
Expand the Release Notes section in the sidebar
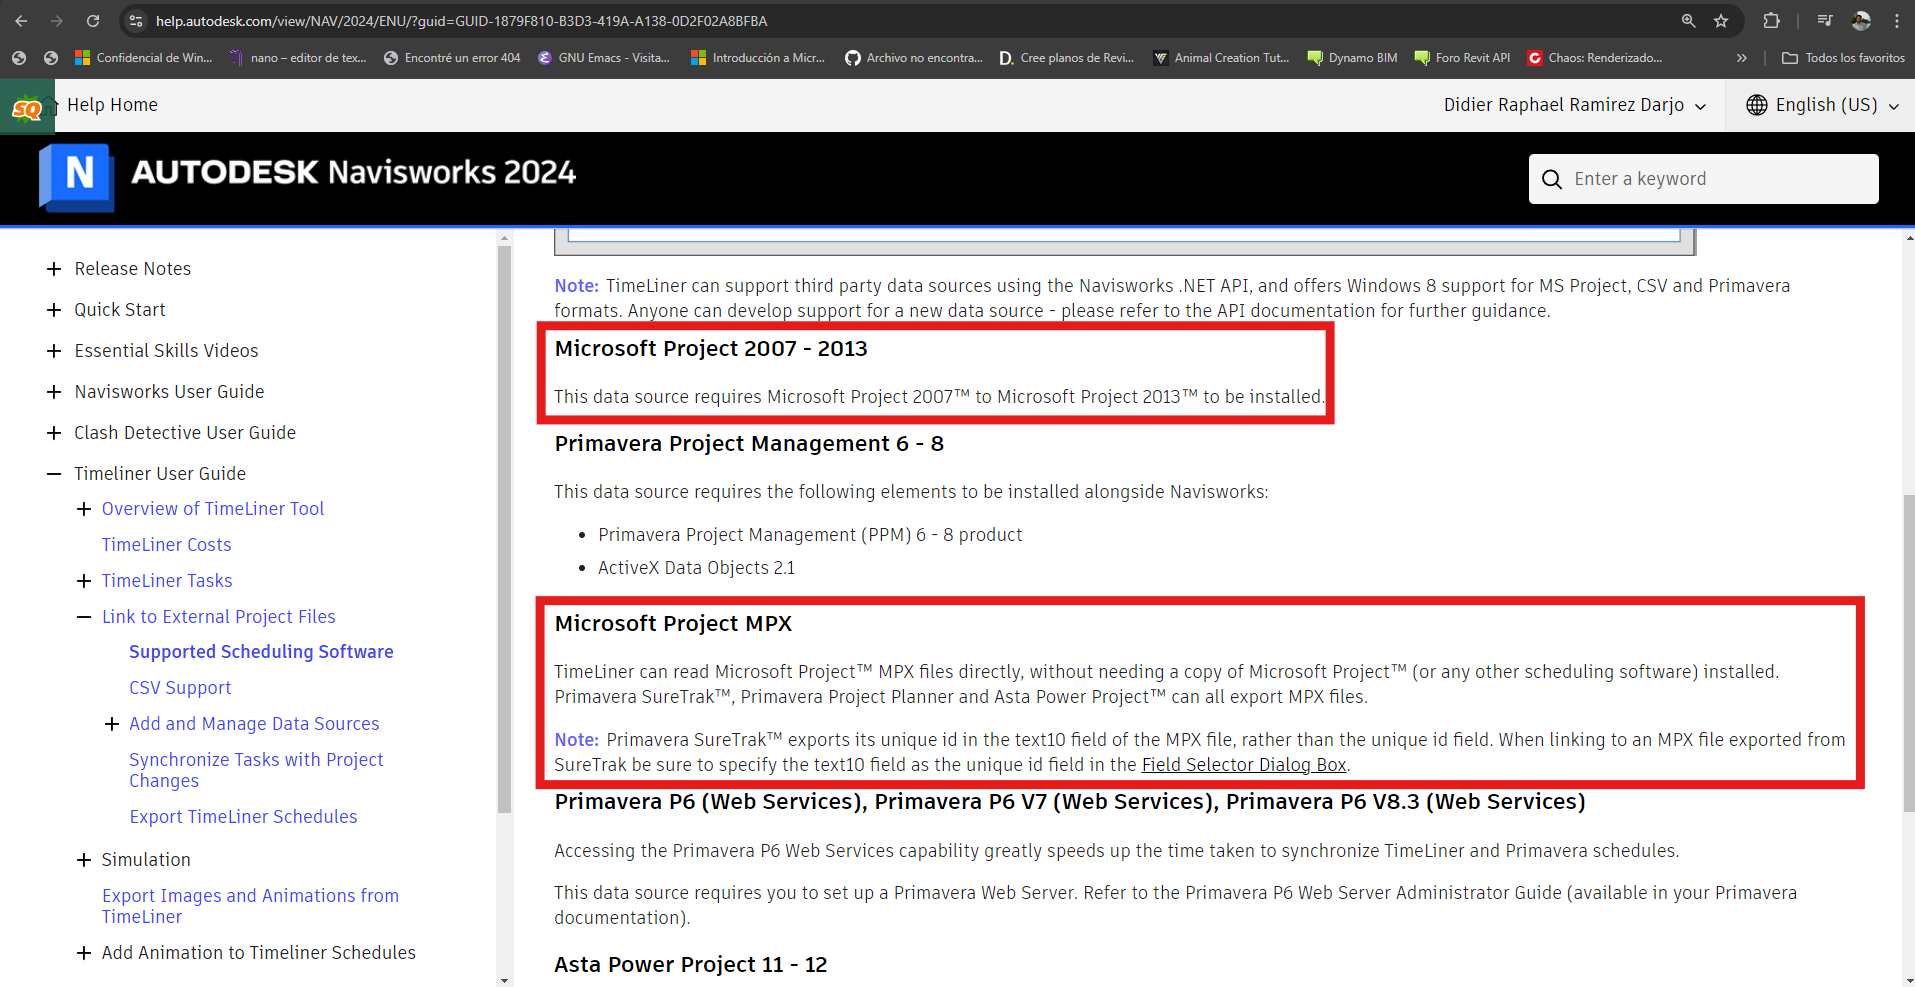[52, 268]
